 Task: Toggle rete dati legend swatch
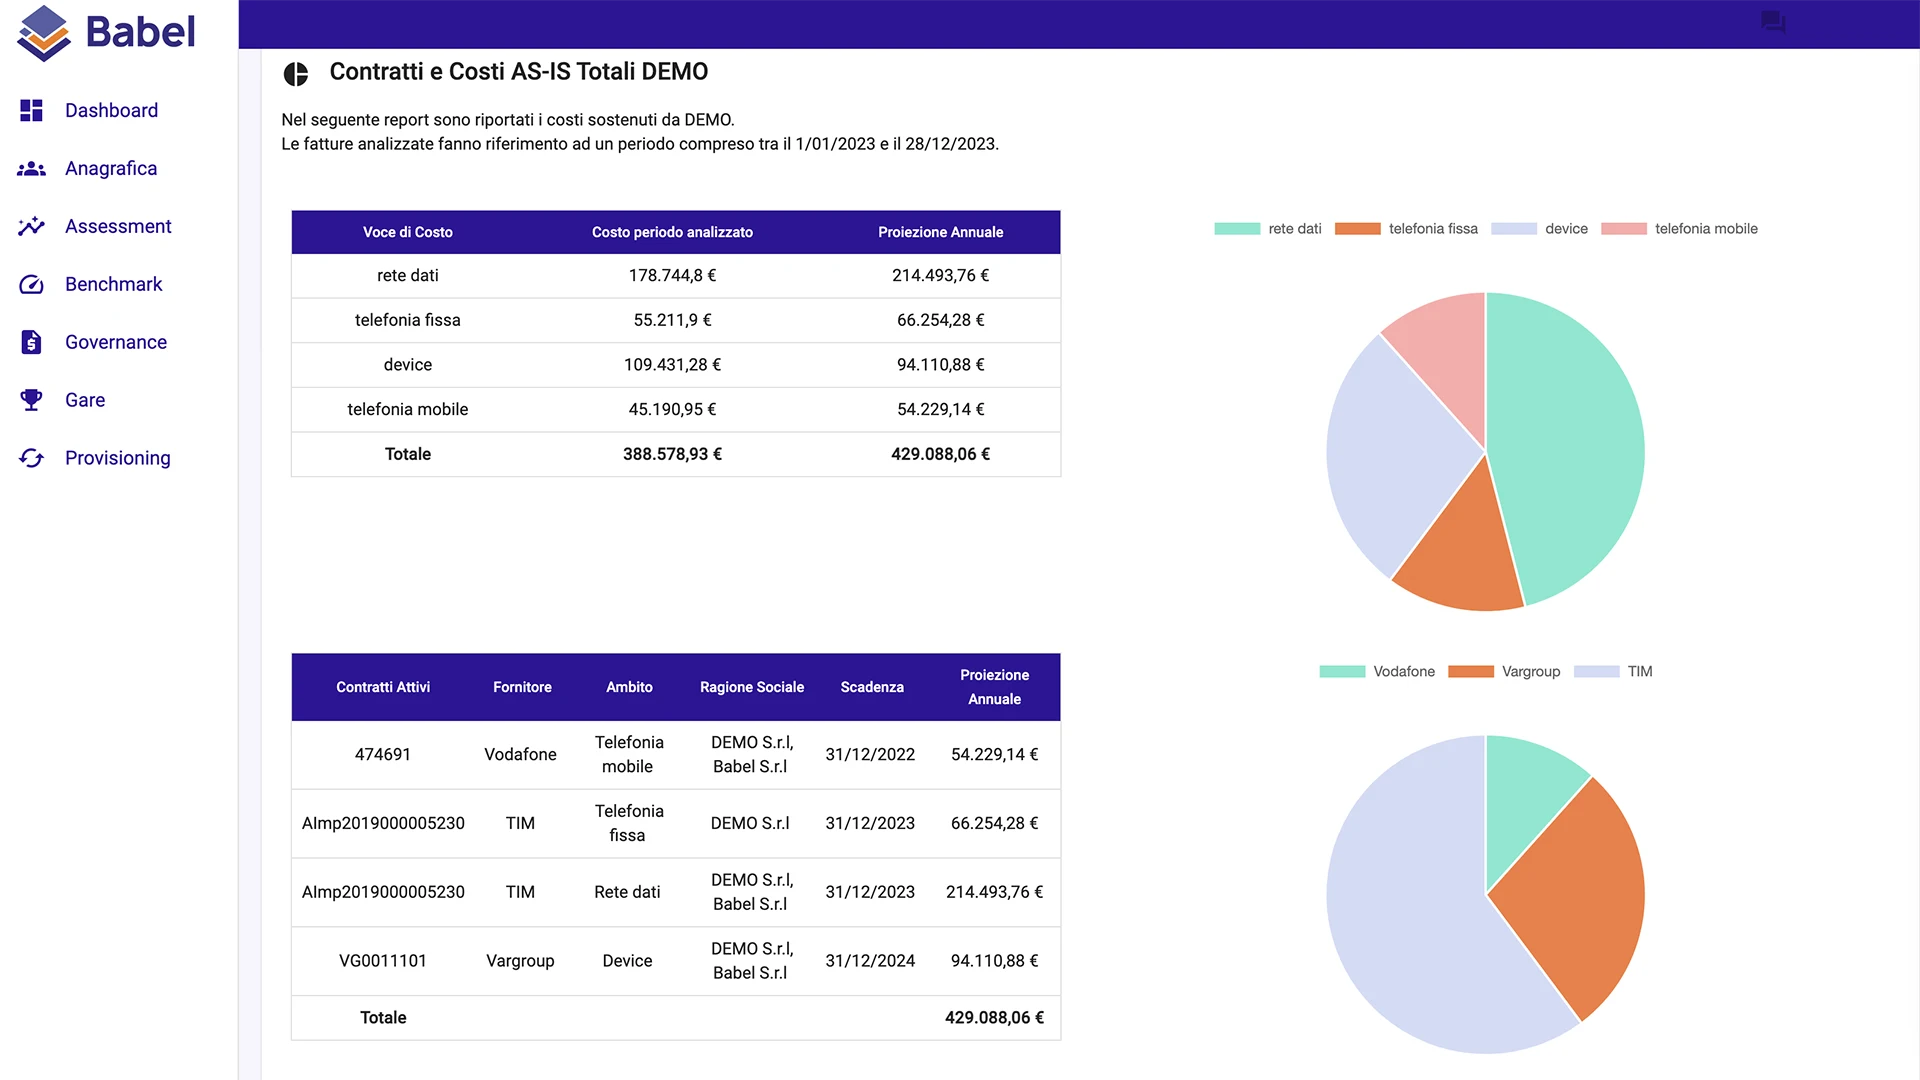(x=1237, y=229)
